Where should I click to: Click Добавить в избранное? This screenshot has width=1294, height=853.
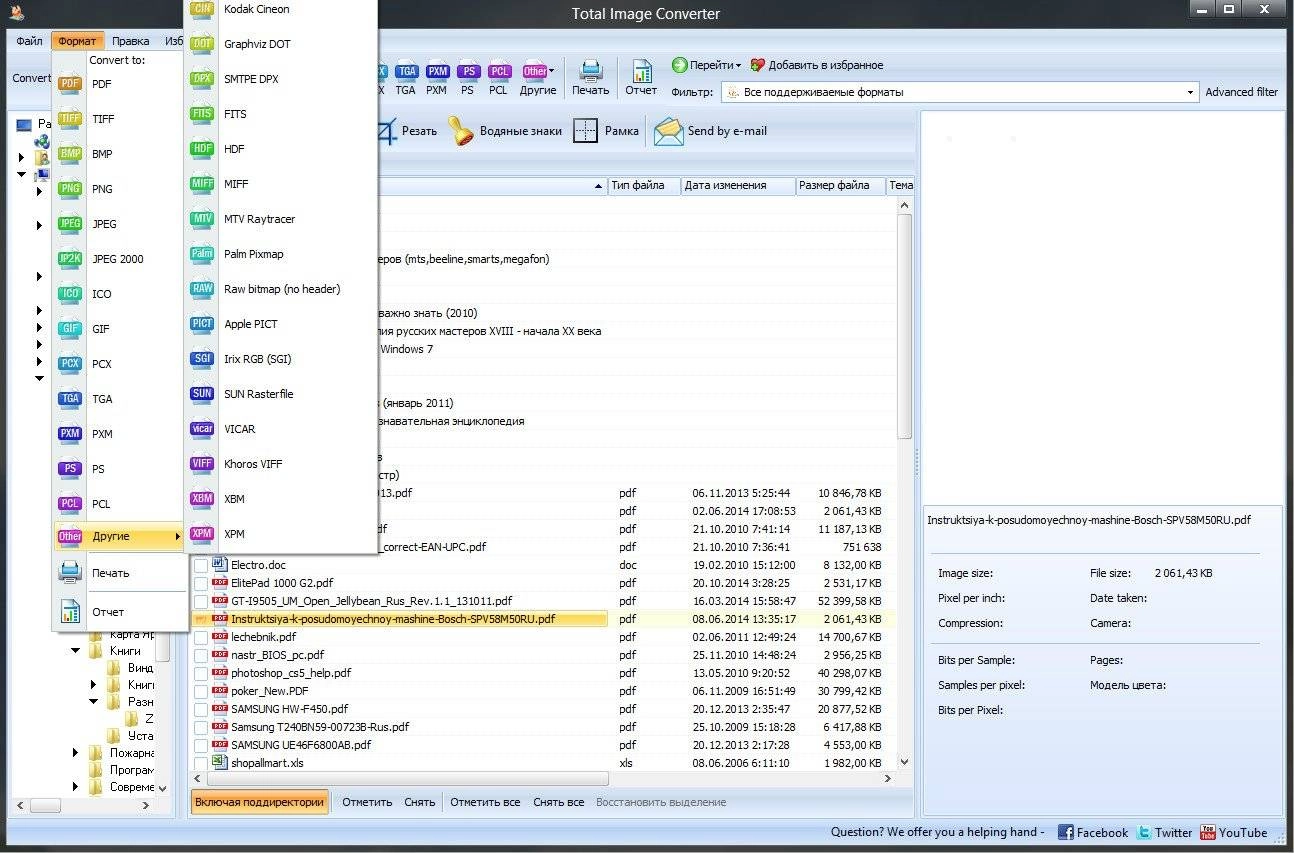[817, 65]
